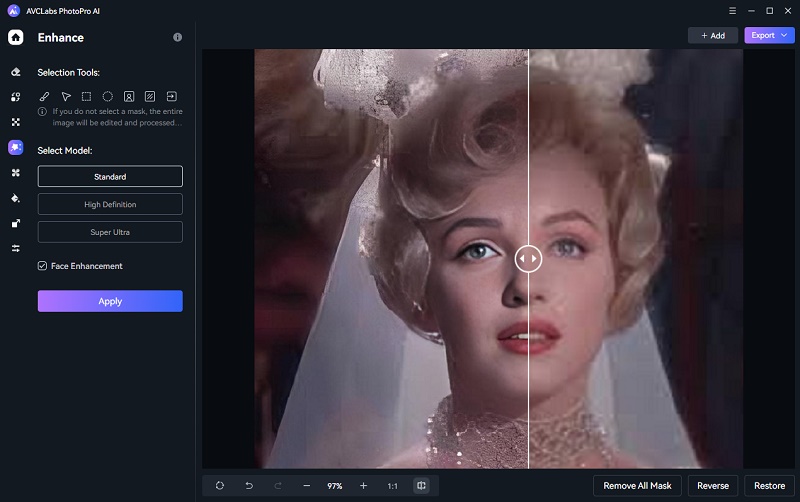The width and height of the screenshot is (800, 502).
Task: Open the checkerboard background removal tool
Action: pos(16,122)
